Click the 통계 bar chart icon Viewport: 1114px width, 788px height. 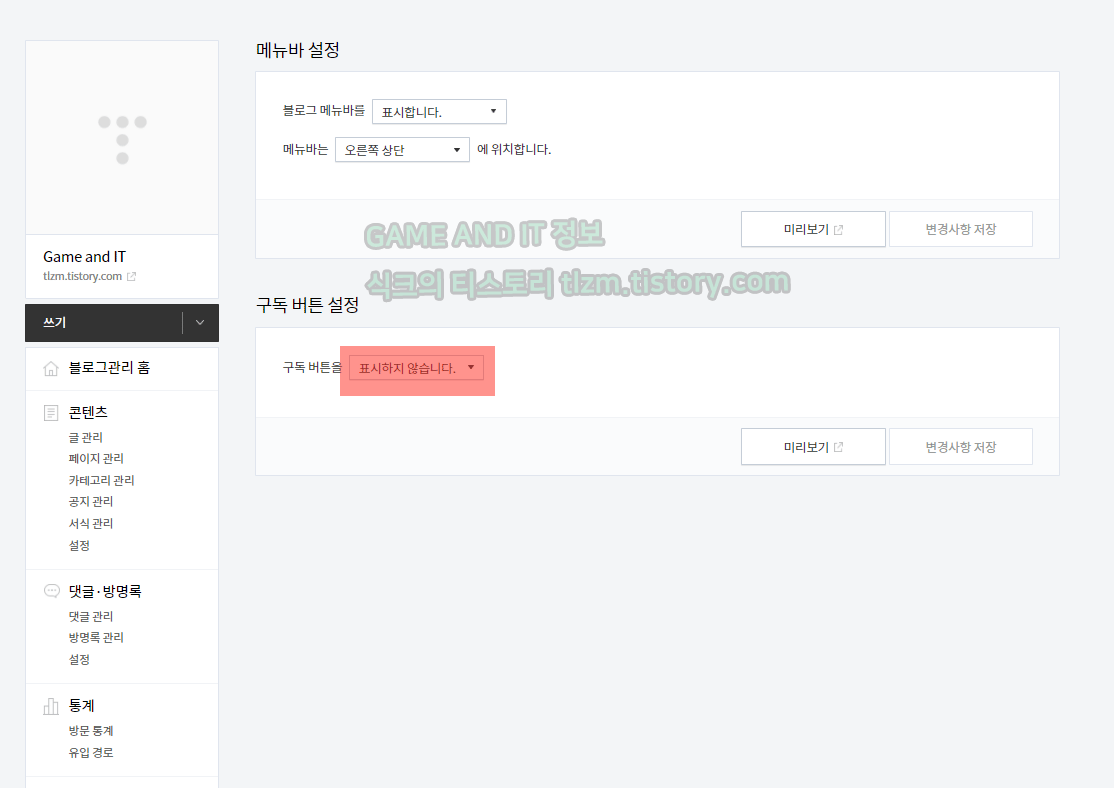[51, 706]
